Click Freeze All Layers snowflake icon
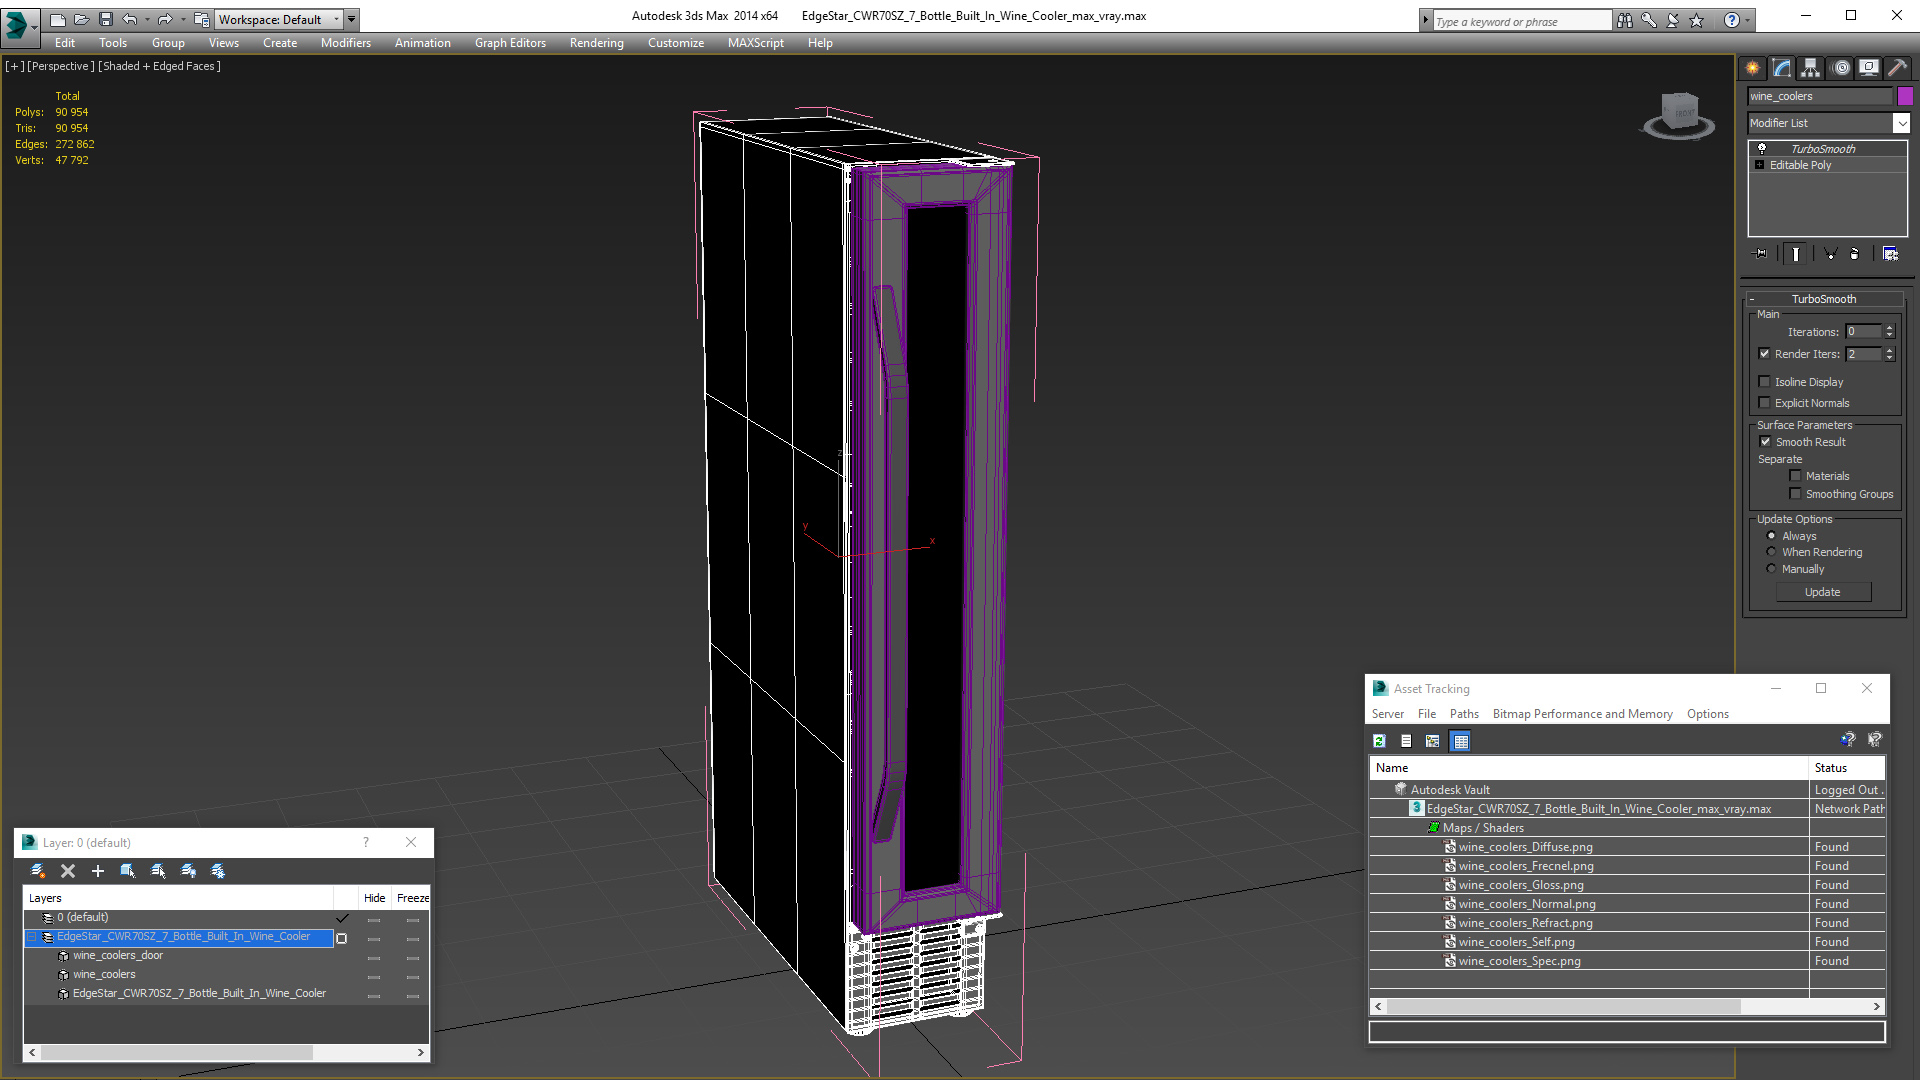Screen dimensions: 1920x1080 pyautogui.click(x=218, y=871)
